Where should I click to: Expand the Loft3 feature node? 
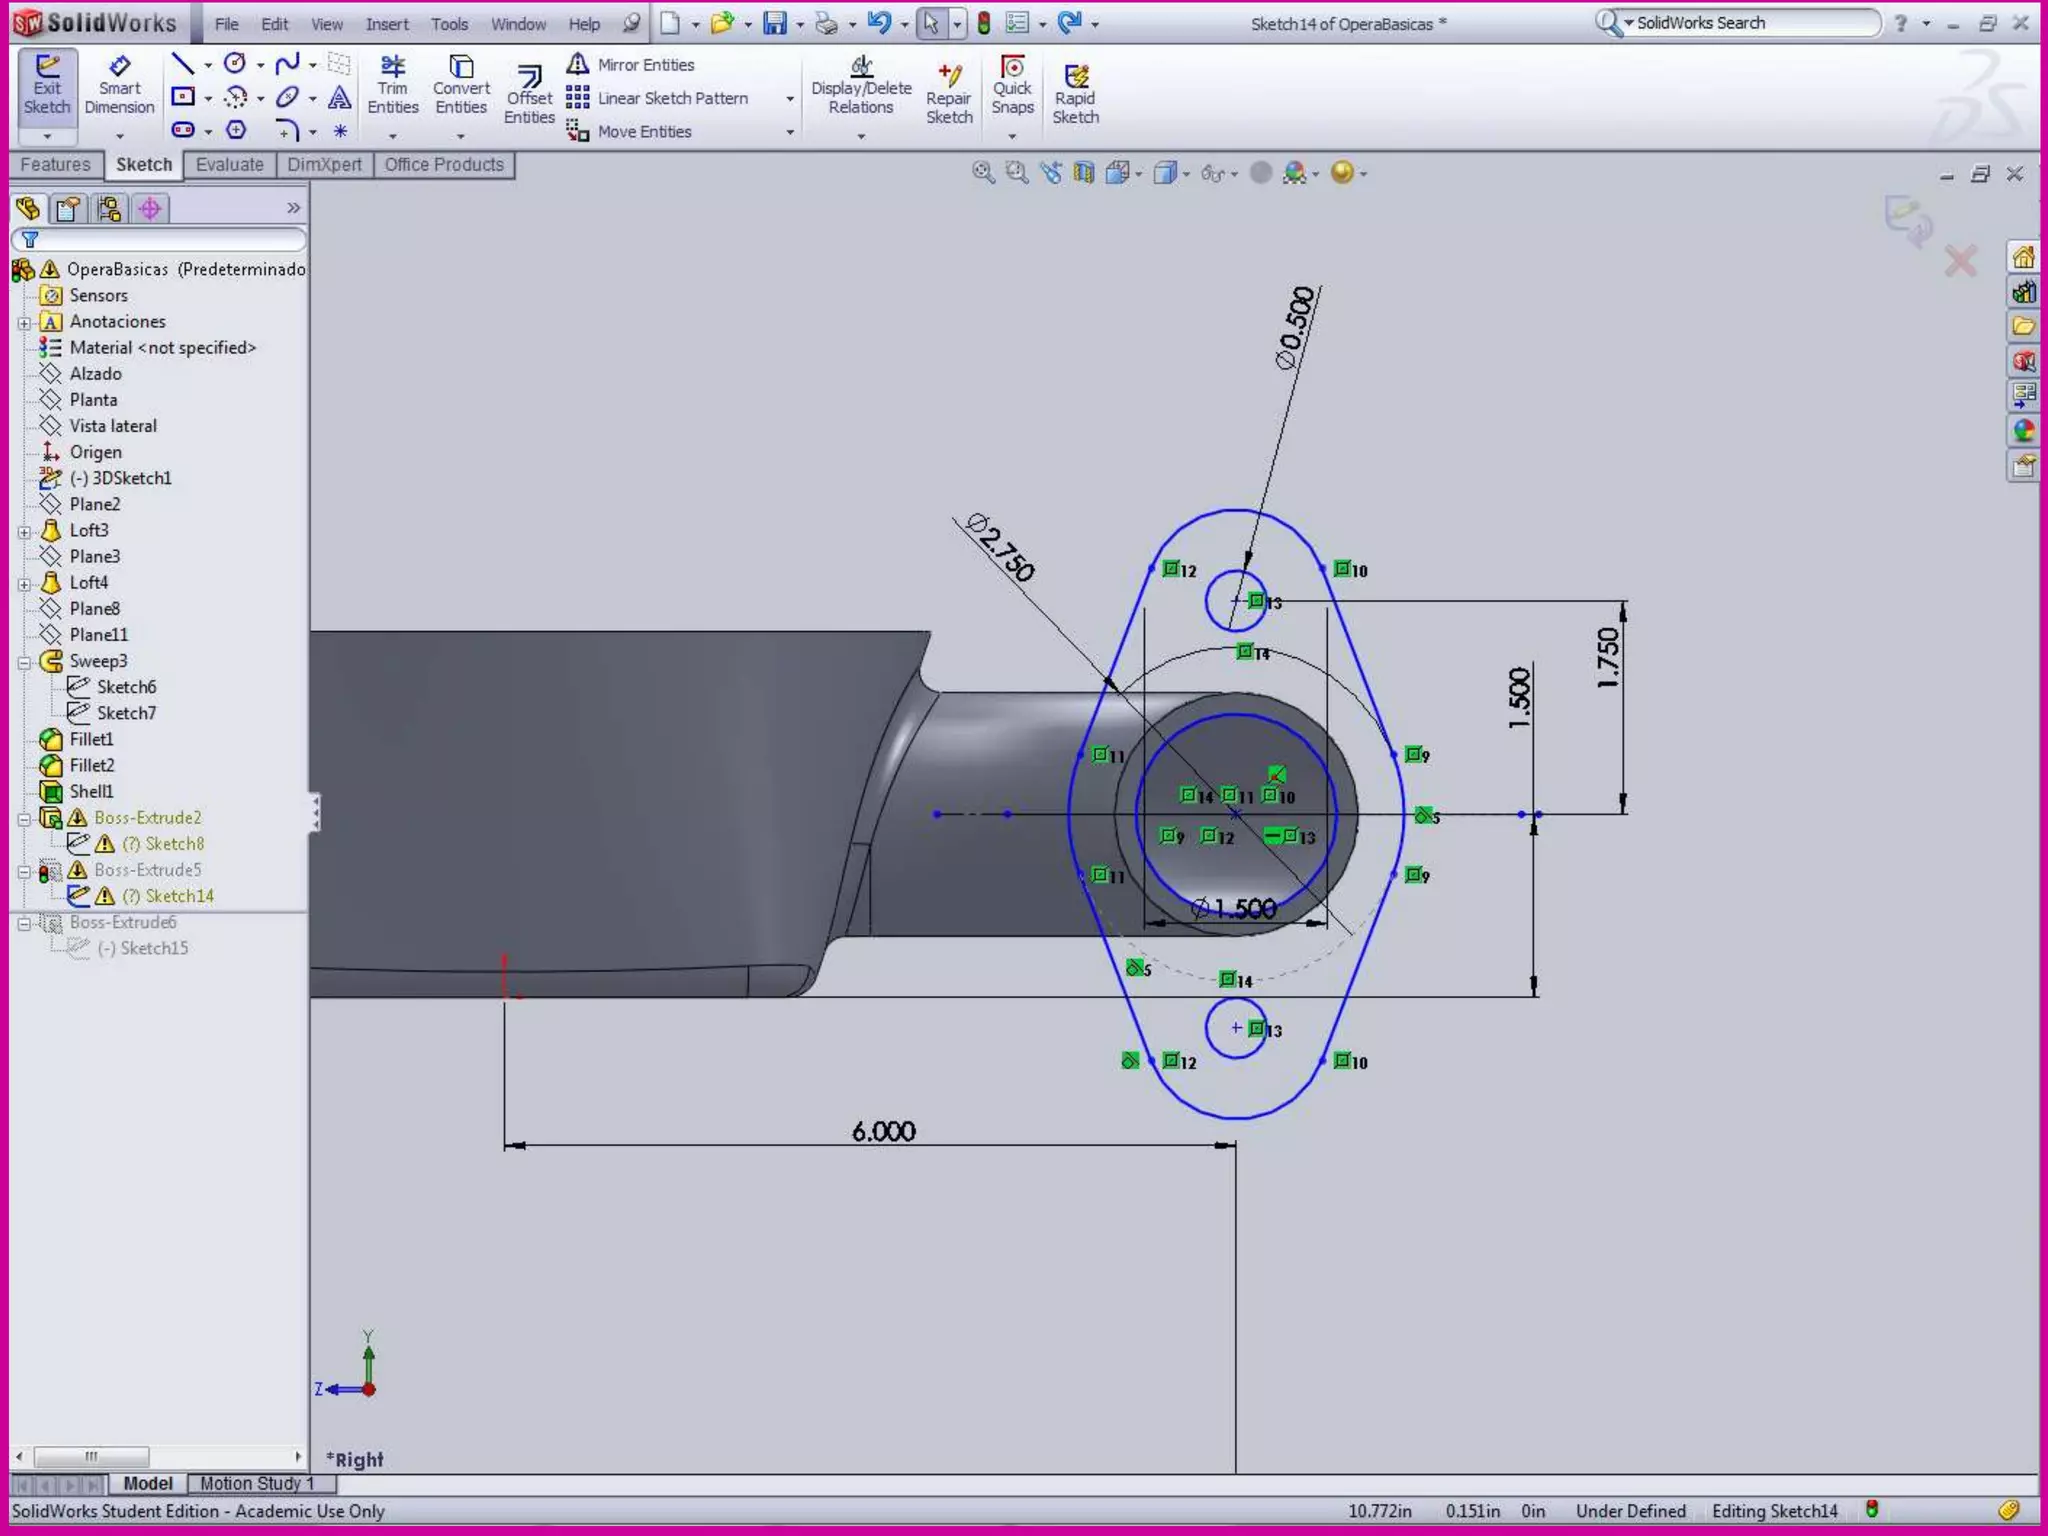click(24, 531)
